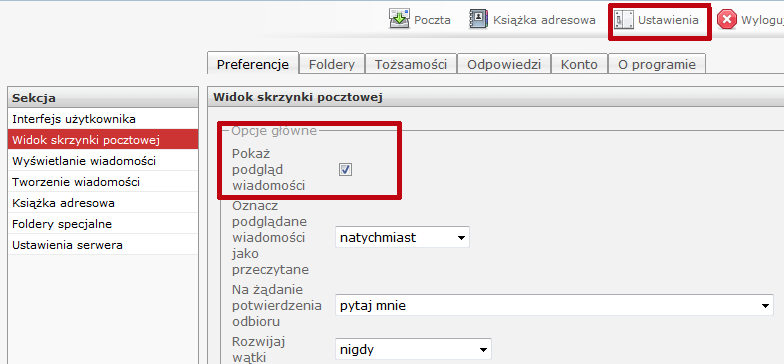Open the Konto tab
The width and height of the screenshot is (784, 364).
(579, 64)
